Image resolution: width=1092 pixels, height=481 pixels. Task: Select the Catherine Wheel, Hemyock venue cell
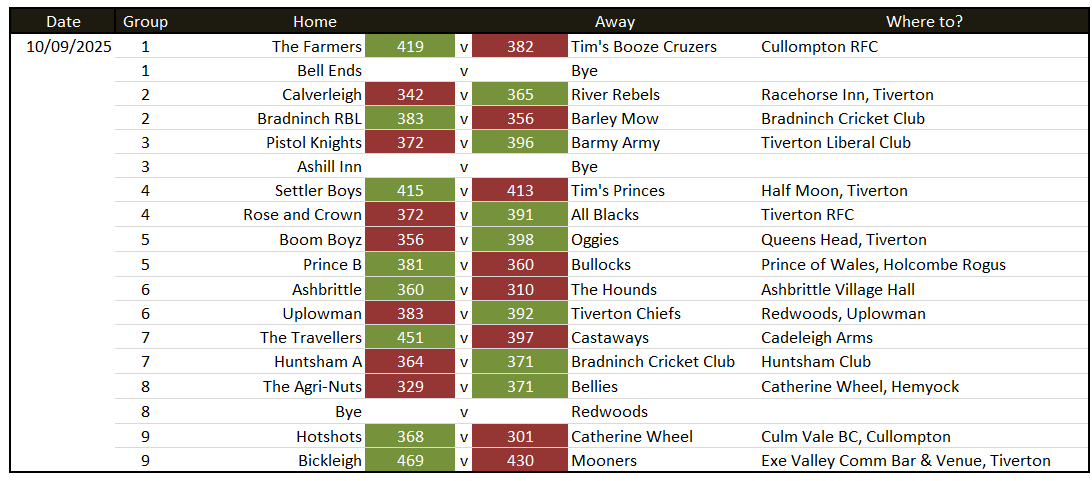pos(860,387)
